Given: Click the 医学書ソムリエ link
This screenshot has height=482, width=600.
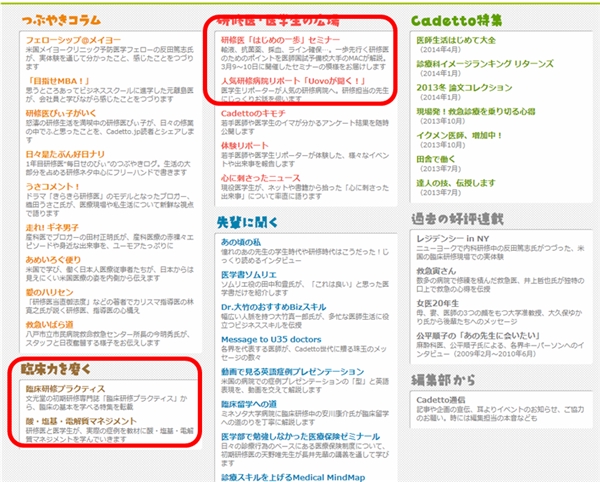Looking at the screenshot, I should pyautogui.click(x=249, y=275).
